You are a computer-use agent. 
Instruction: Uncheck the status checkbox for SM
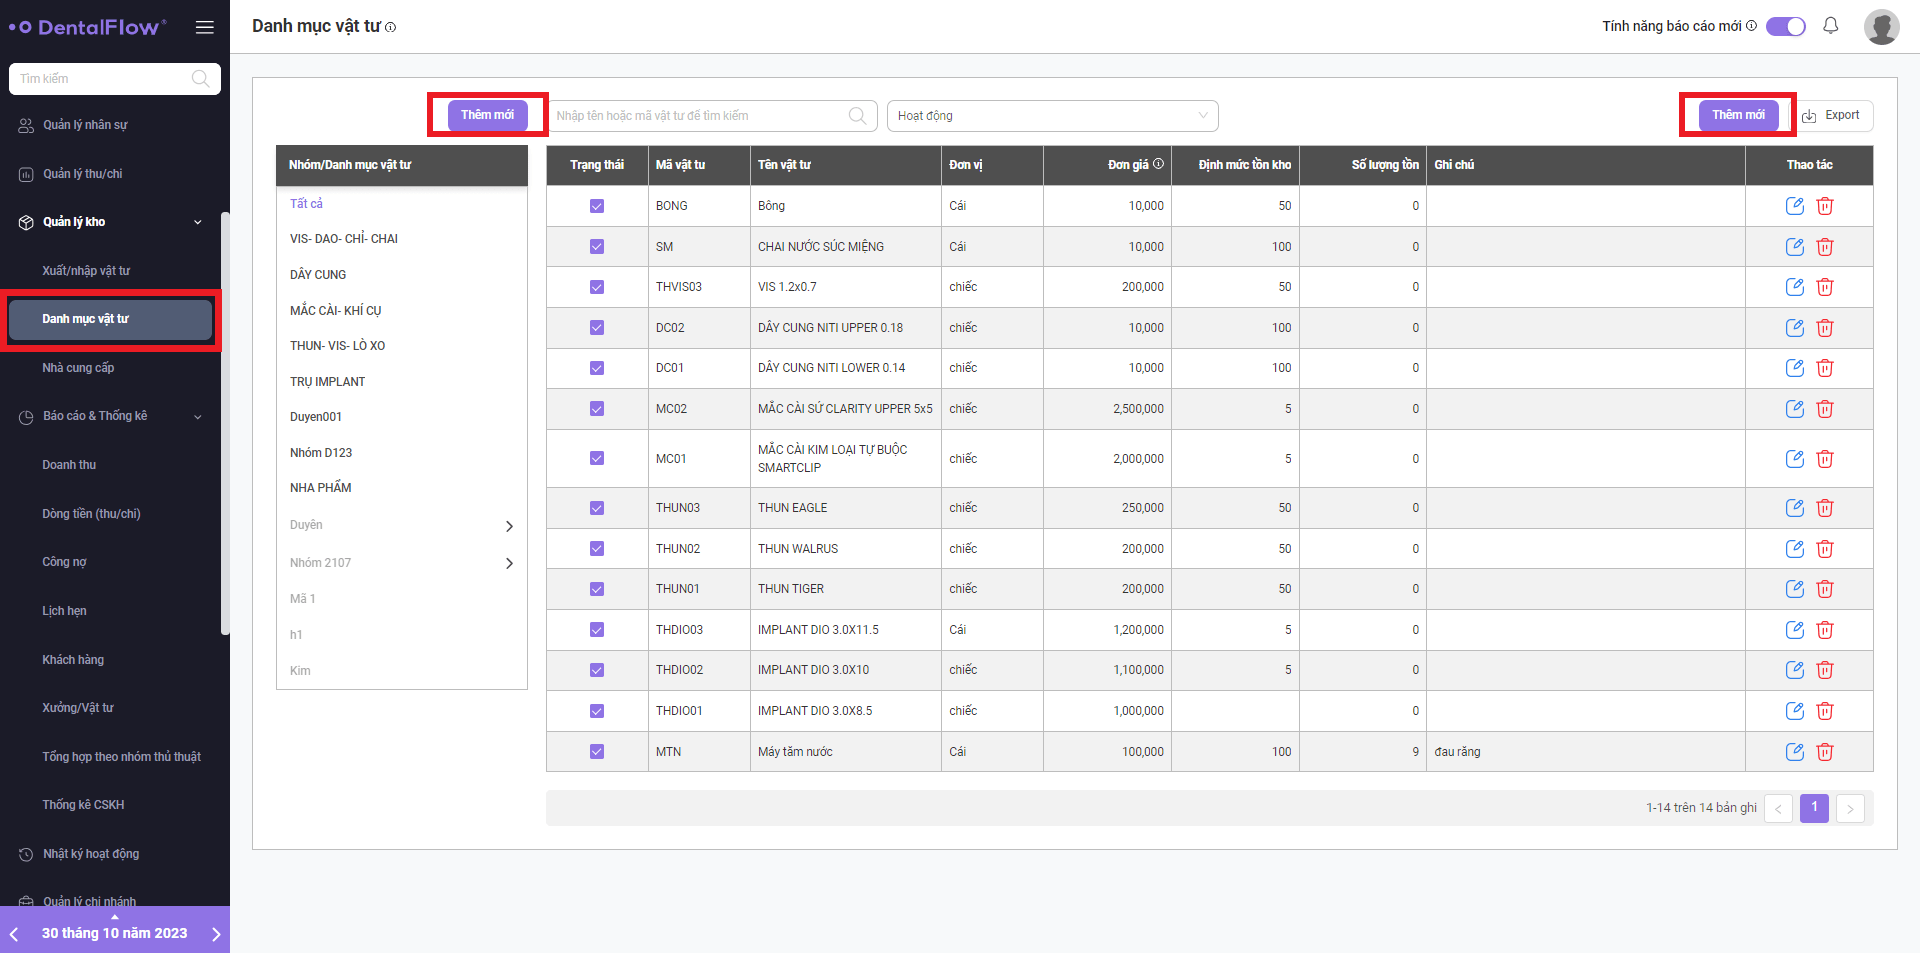pyautogui.click(x=597, y=247)
